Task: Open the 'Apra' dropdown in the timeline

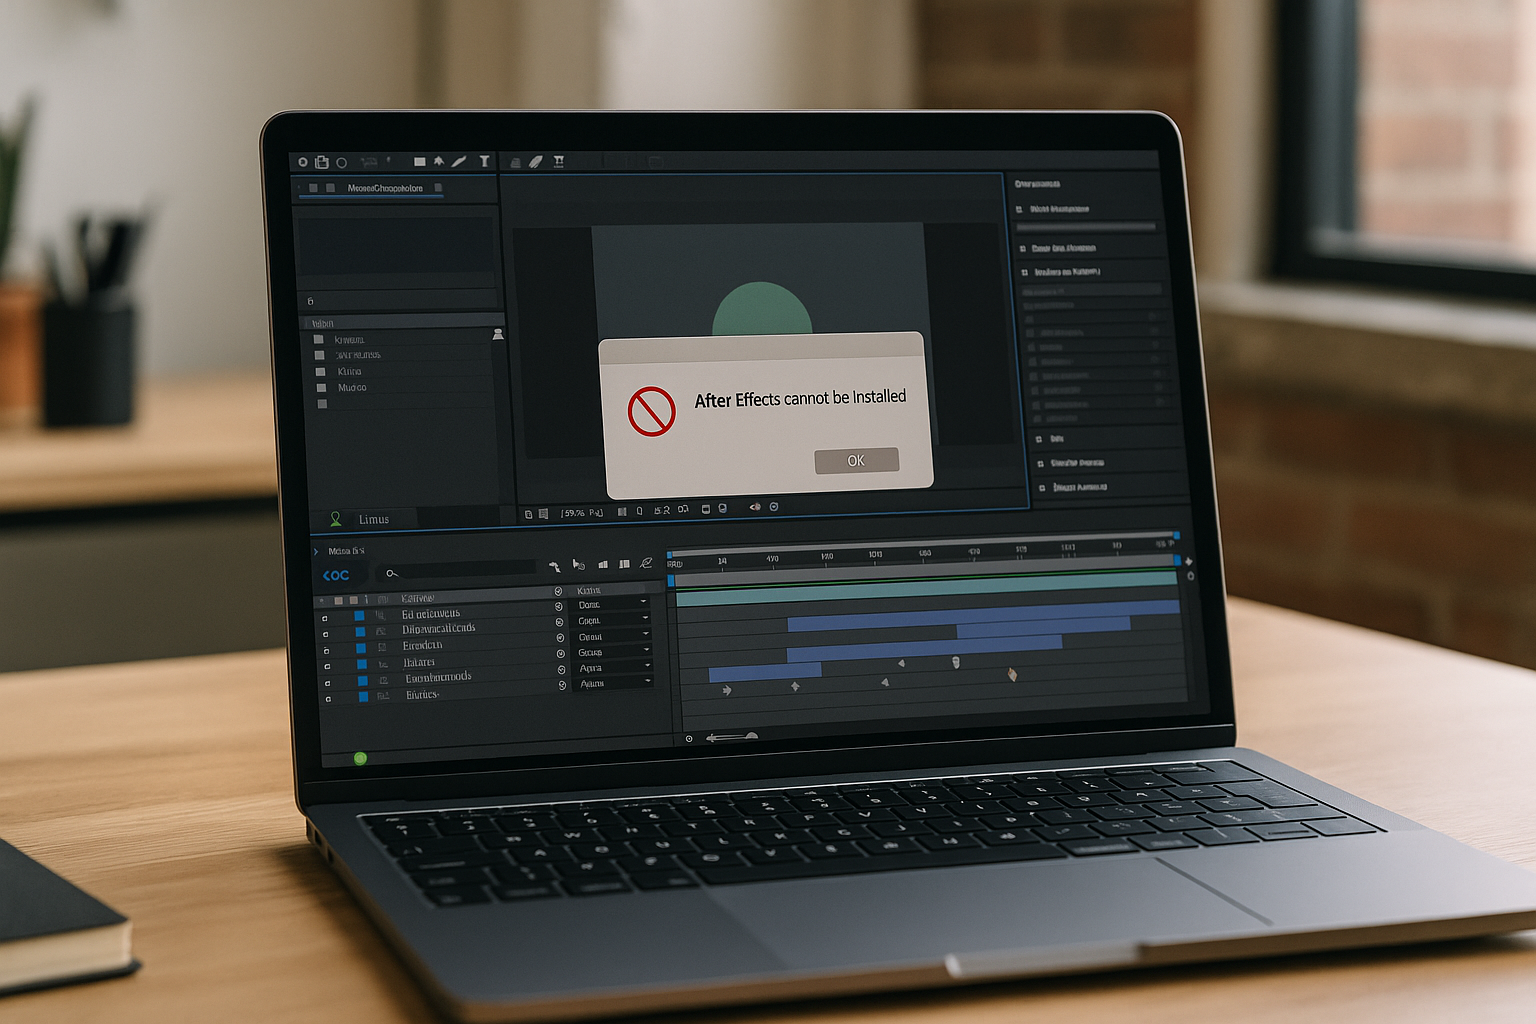Action: pyautogui.click(x=613, y=667)
